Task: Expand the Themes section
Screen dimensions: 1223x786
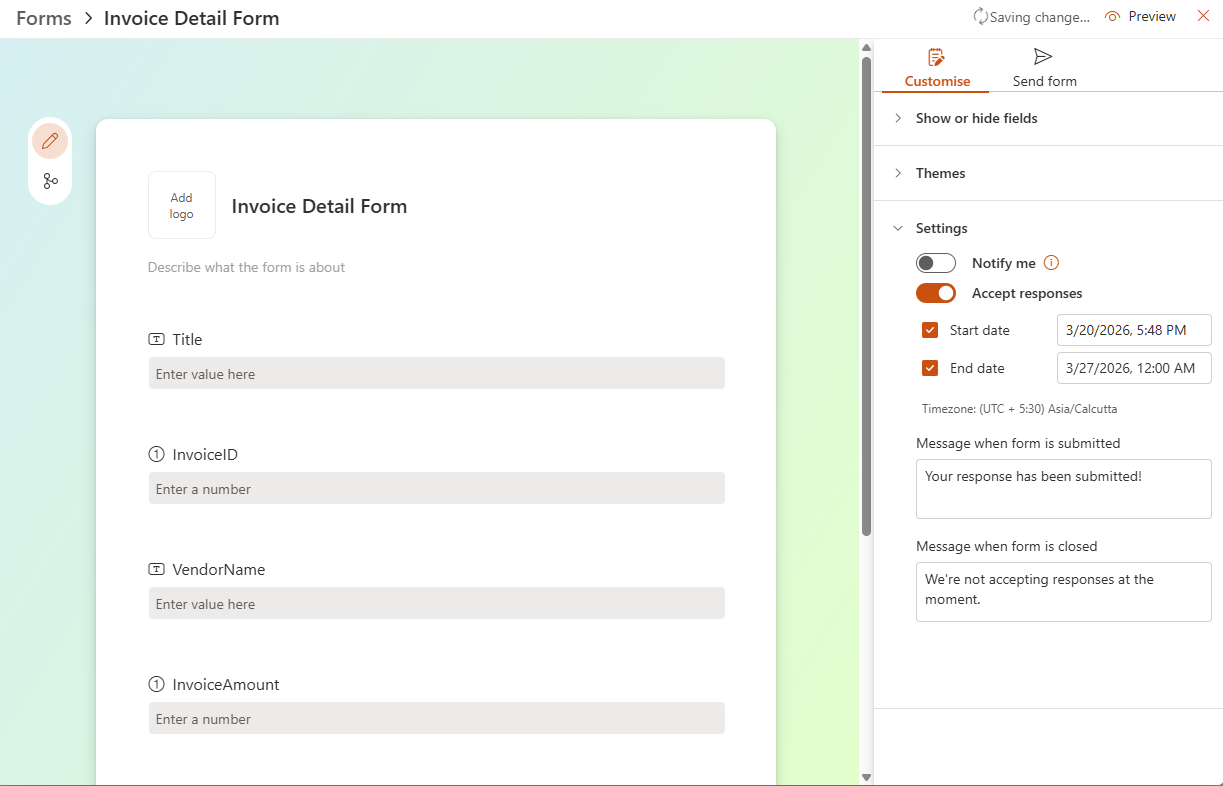Action: click(940, 173)
